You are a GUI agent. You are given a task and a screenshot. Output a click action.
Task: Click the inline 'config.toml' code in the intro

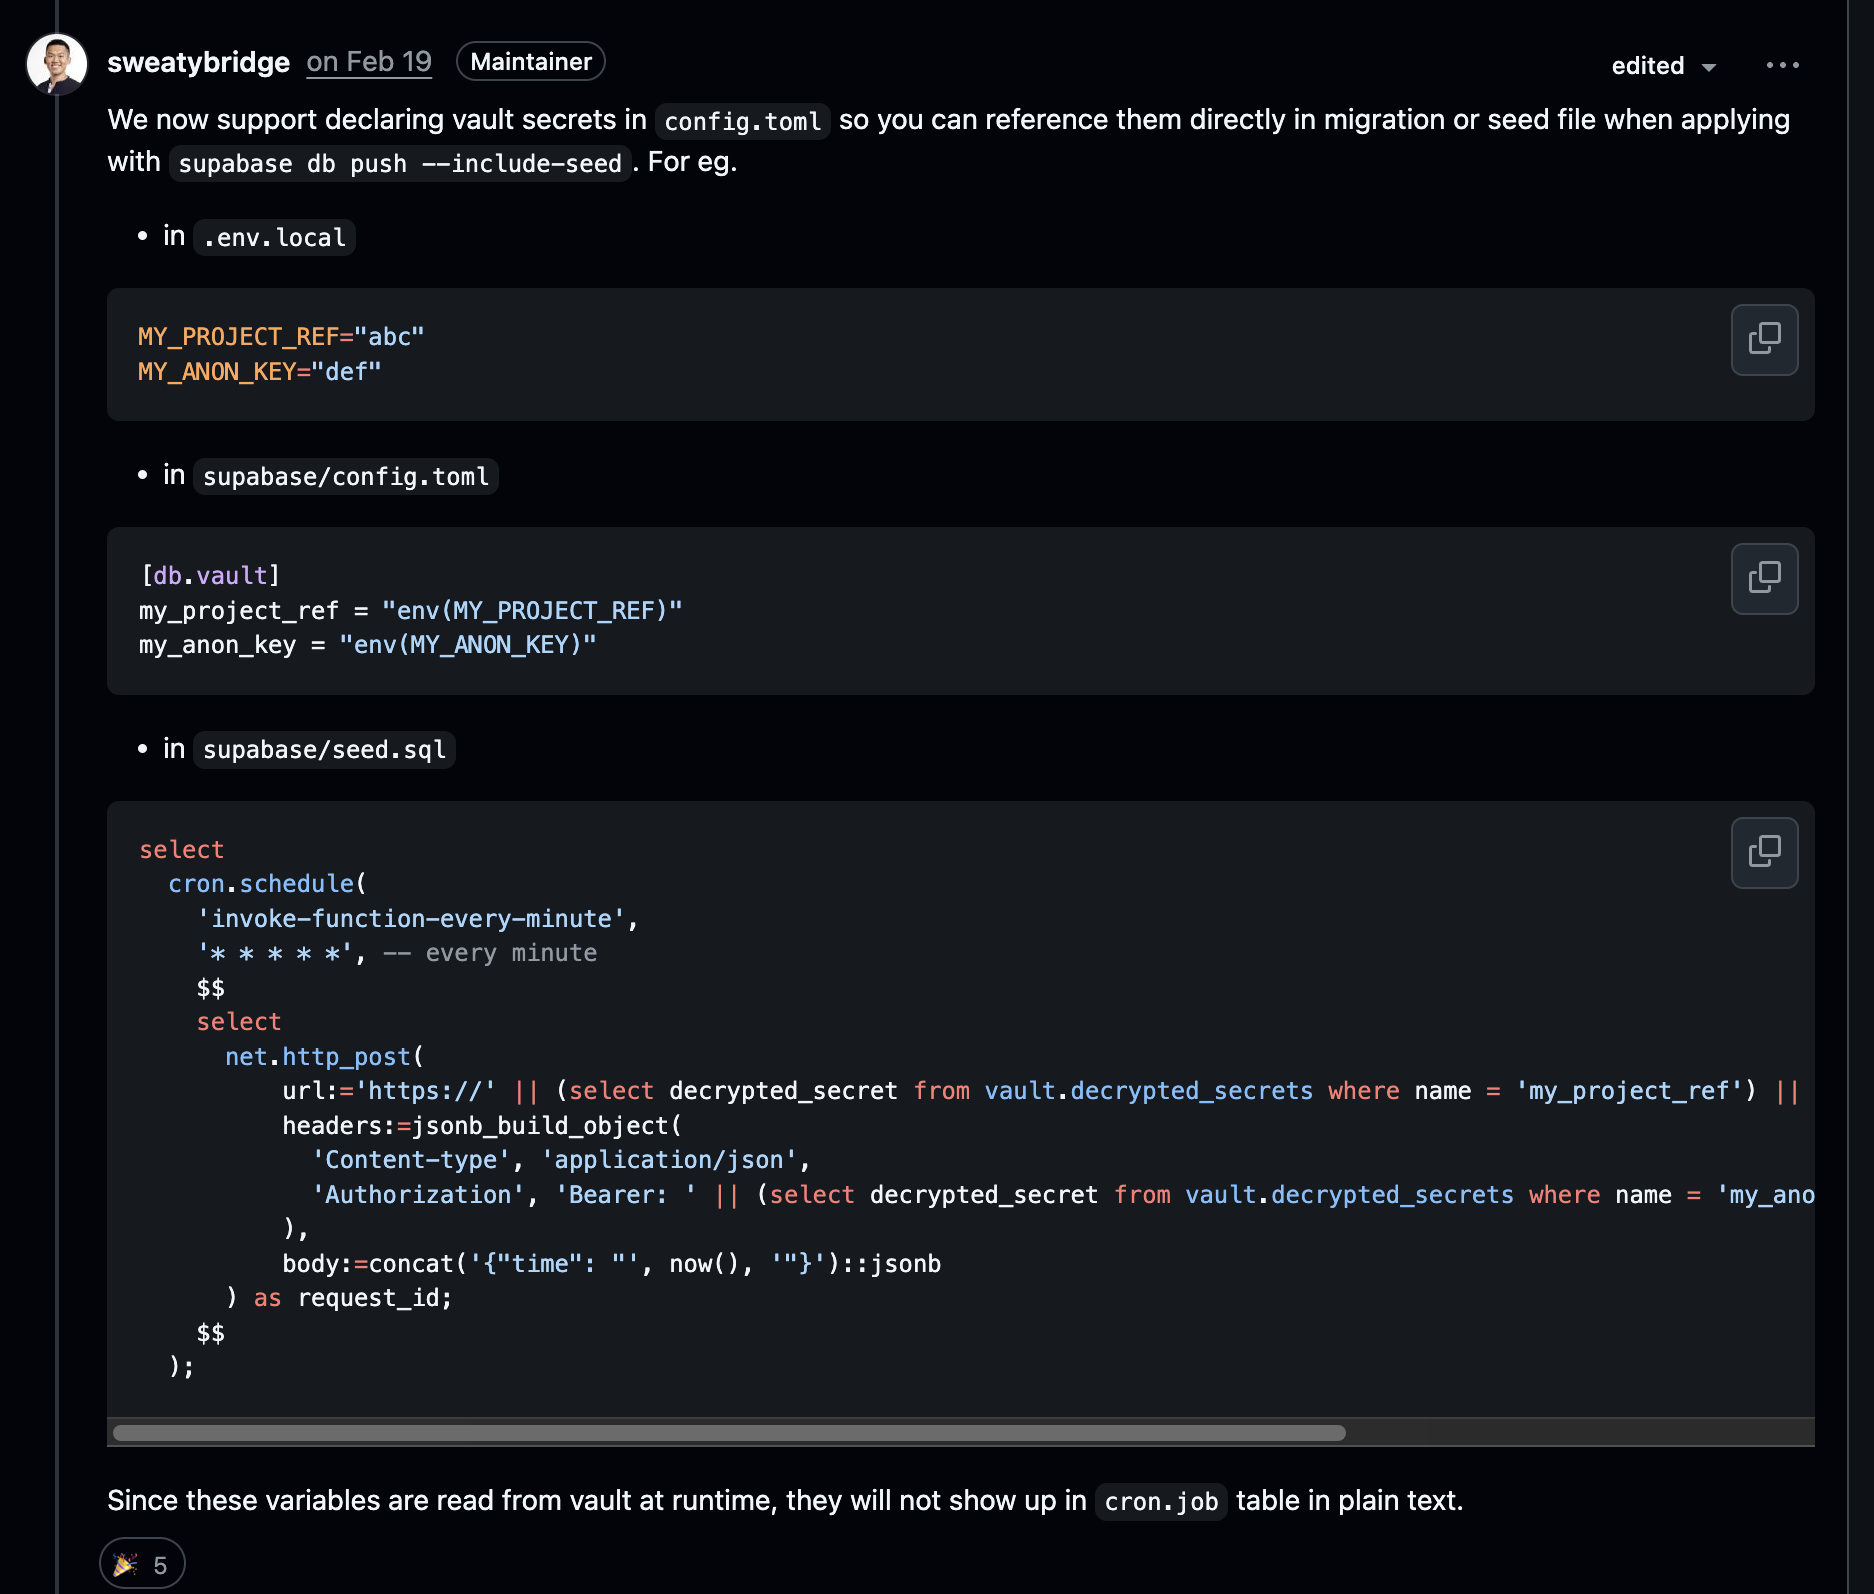(x=742, y=121)
